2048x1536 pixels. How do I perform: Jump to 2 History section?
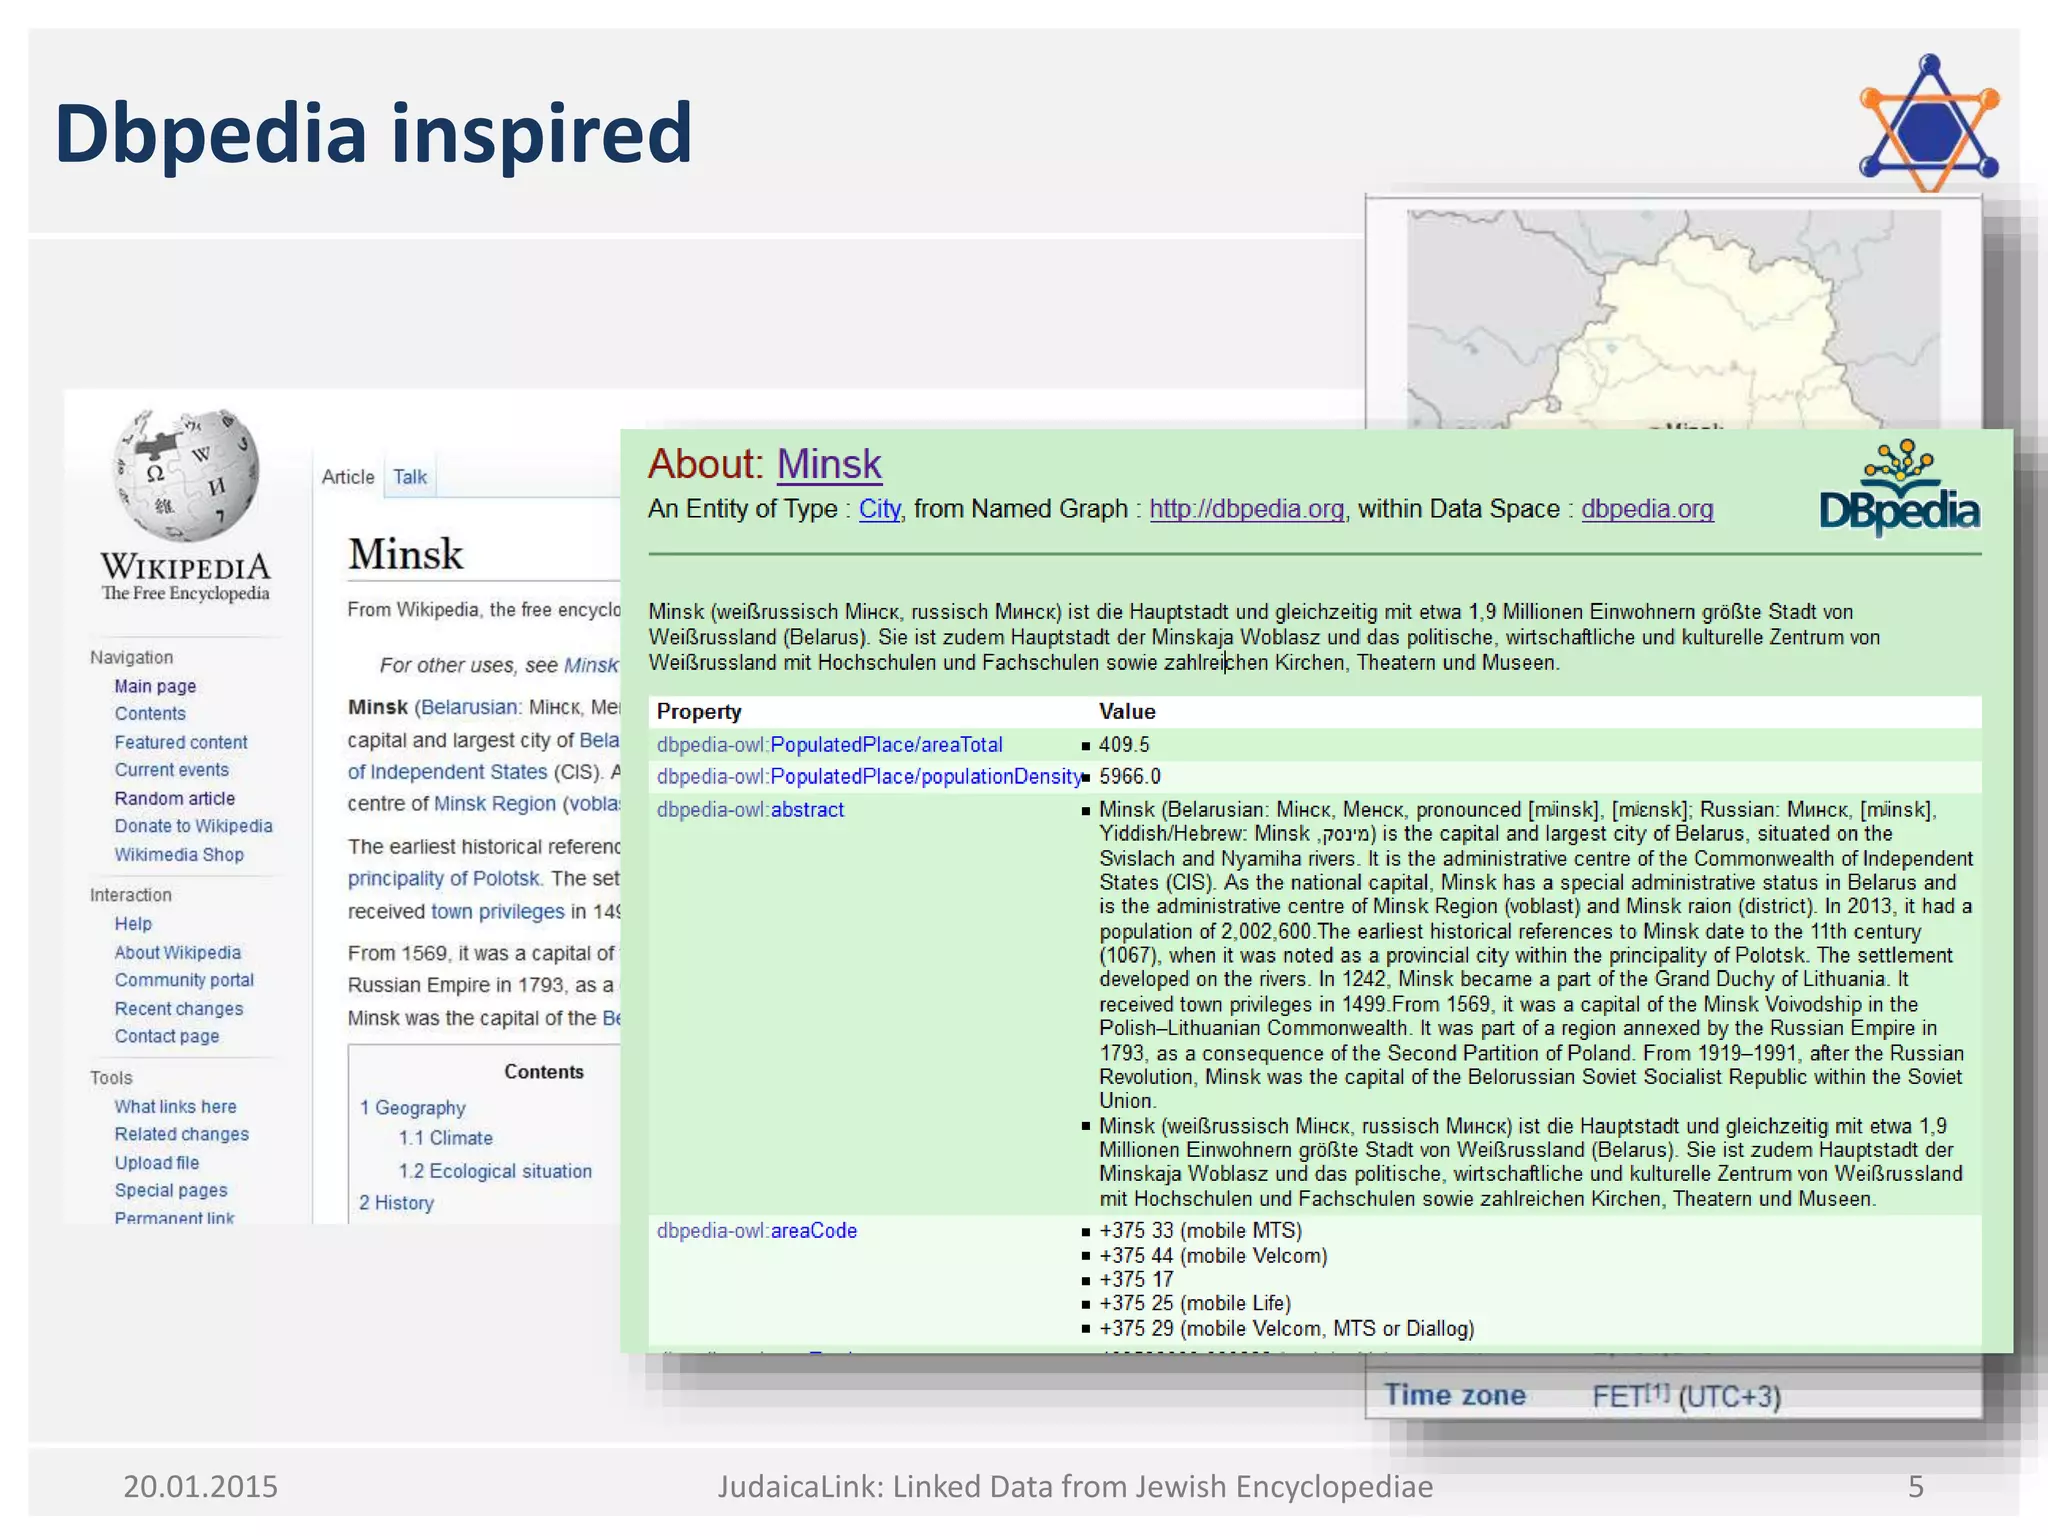[x=397, y=1203]
